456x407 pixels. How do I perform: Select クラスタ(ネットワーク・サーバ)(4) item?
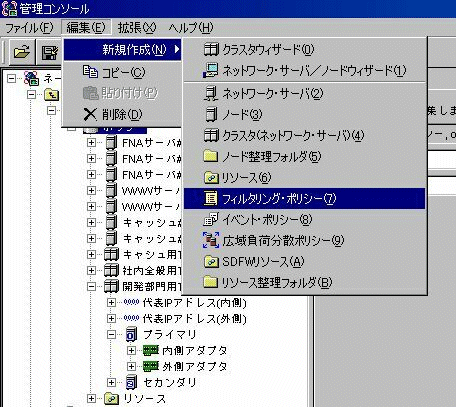click(x=304, y=135)
